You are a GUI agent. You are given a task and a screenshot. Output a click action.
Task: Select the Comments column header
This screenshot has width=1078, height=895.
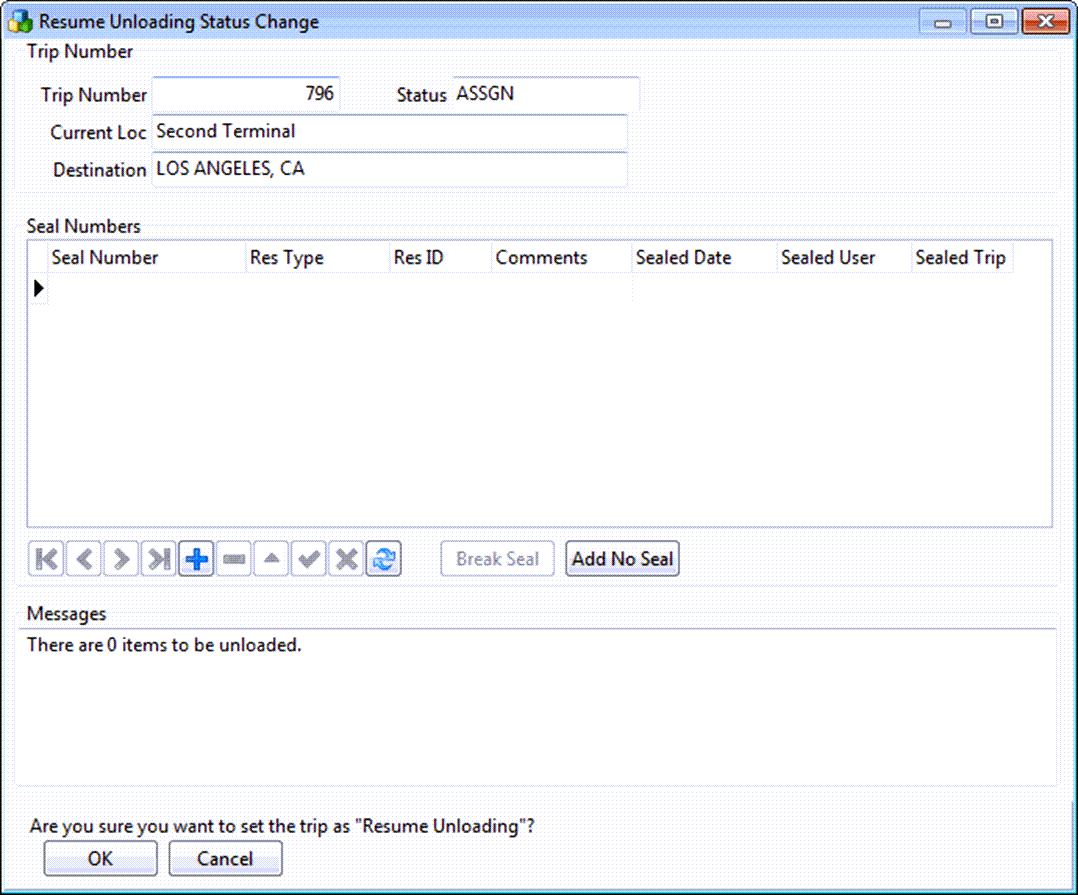pos(562,258)
